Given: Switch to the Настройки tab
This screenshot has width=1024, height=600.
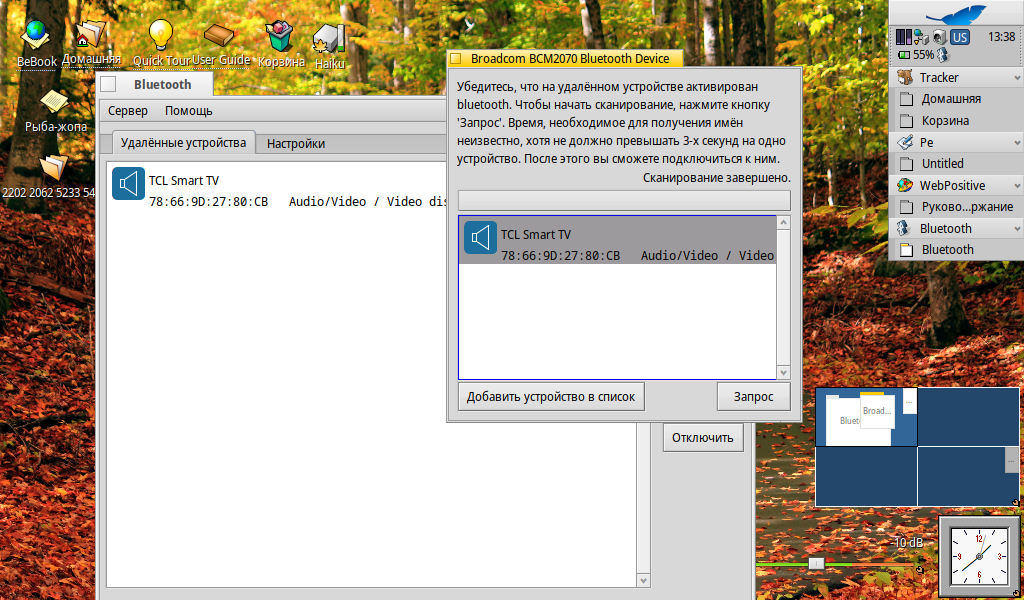Looking at the screenshot, I should 296,143.
